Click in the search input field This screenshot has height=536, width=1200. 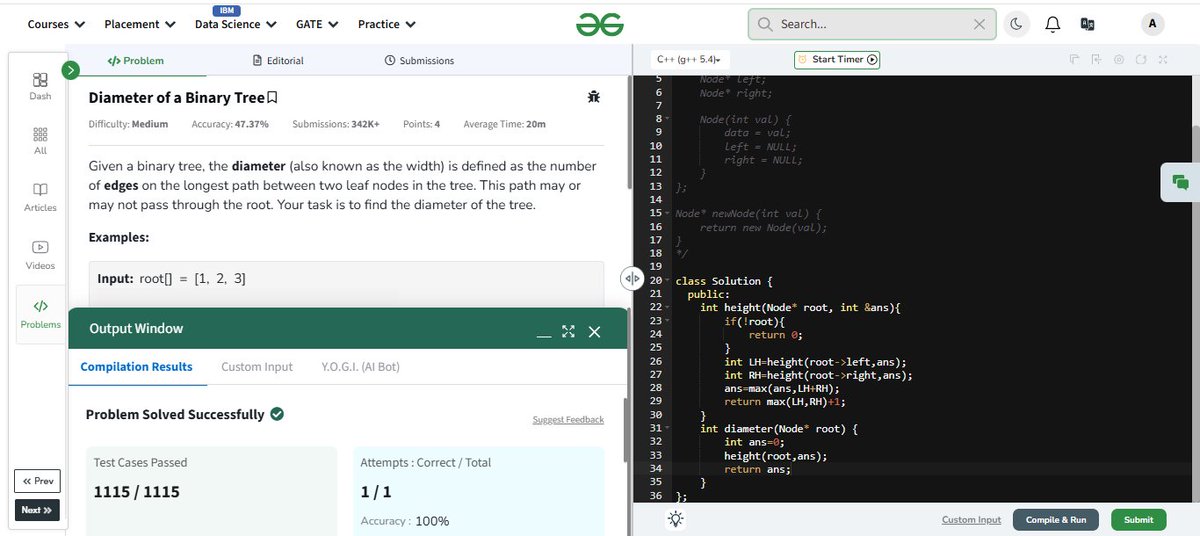[870, 24]
